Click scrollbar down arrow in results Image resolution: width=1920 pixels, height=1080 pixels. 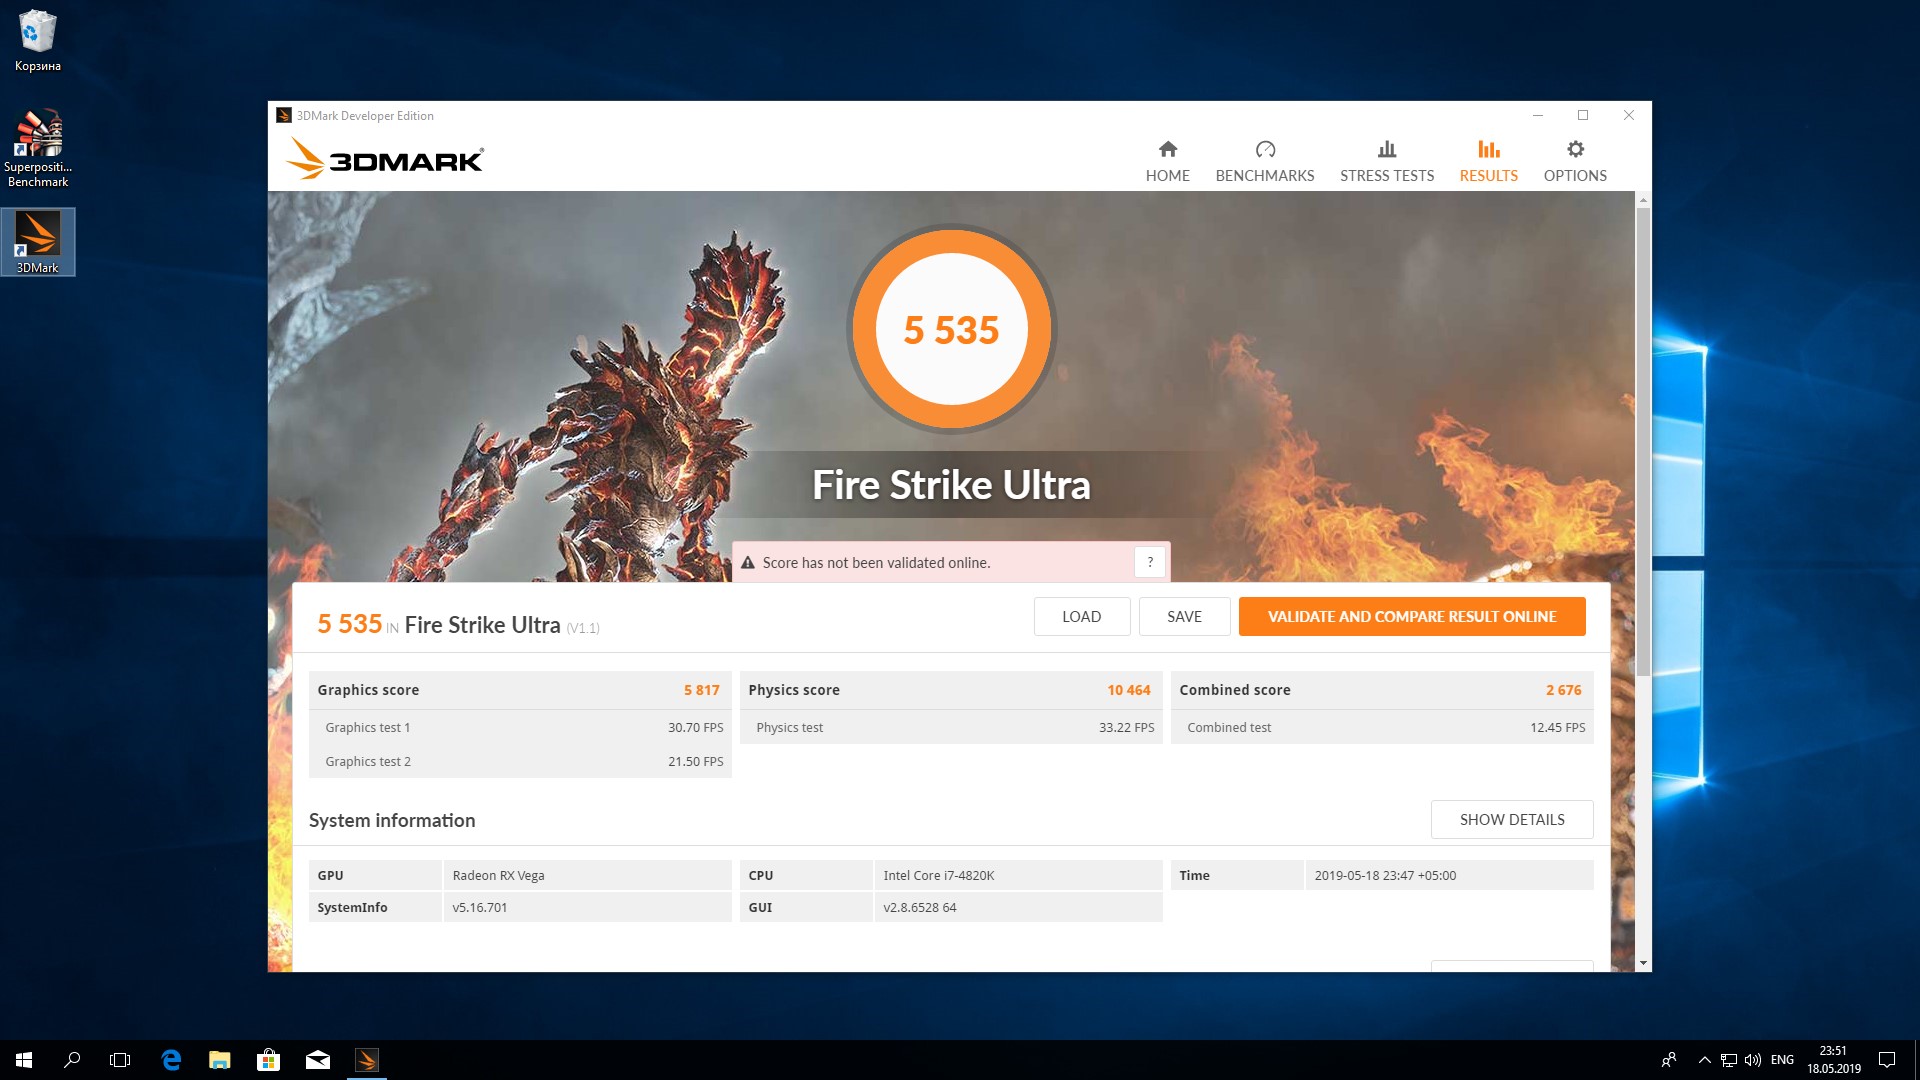(x=1643, y=963)
